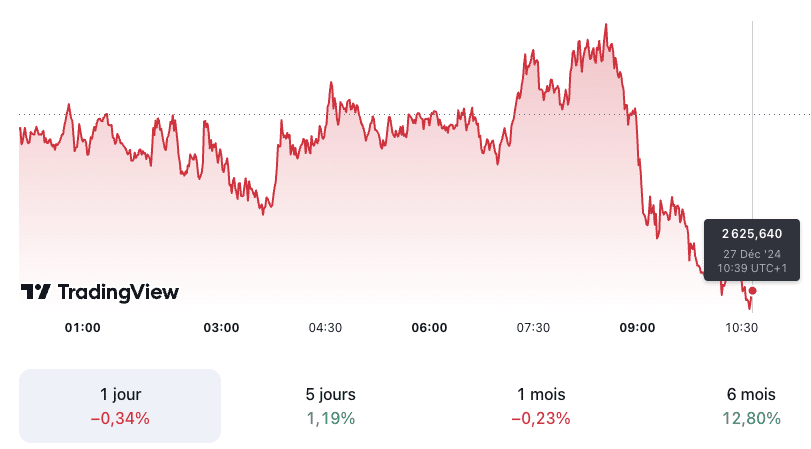Click the 10:30 time axis label
The width and height of the screenshot is (811, 449).
(x=741, y=327)
